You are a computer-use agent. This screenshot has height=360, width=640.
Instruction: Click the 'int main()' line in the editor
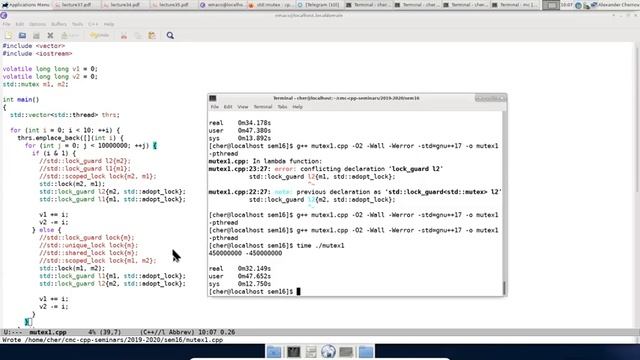tap(21, 100)
